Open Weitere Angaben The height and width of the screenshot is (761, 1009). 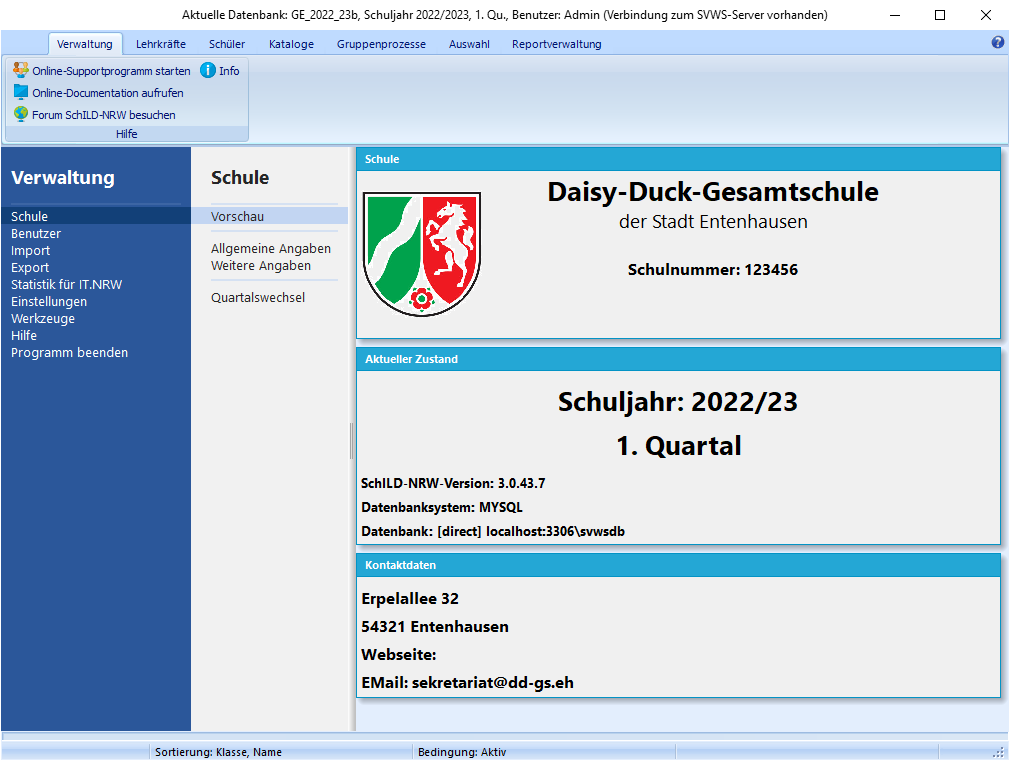[261, 266]
